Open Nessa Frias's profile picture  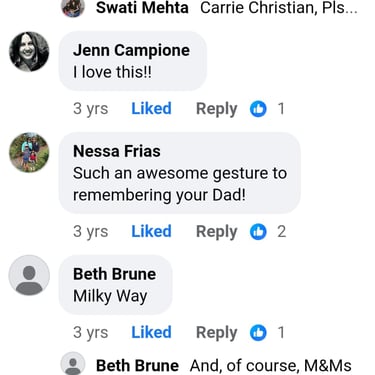point(29,152)
